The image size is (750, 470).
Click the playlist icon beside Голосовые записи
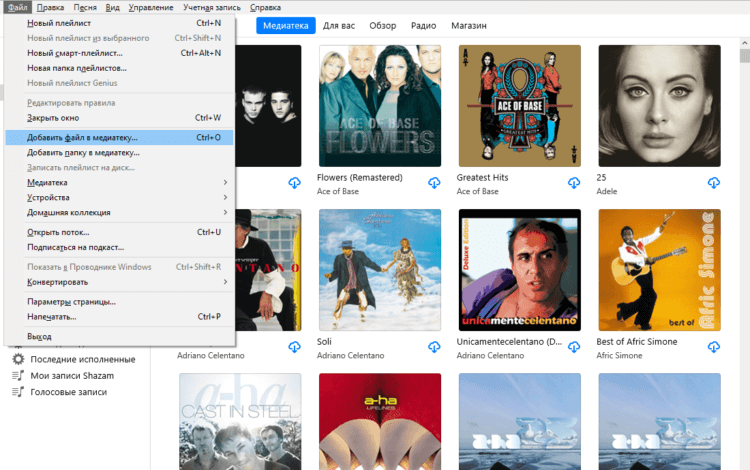tap(18, 392)
